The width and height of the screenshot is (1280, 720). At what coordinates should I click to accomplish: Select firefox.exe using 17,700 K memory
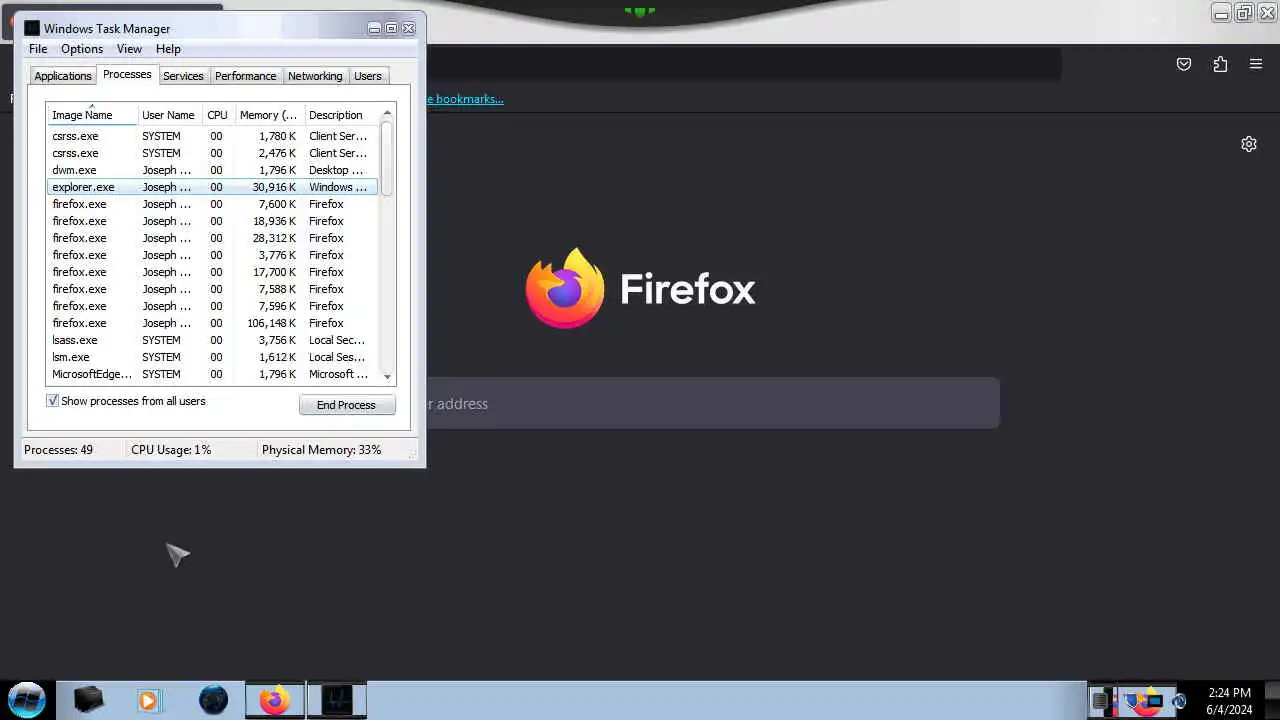click(x=213, y=272)
